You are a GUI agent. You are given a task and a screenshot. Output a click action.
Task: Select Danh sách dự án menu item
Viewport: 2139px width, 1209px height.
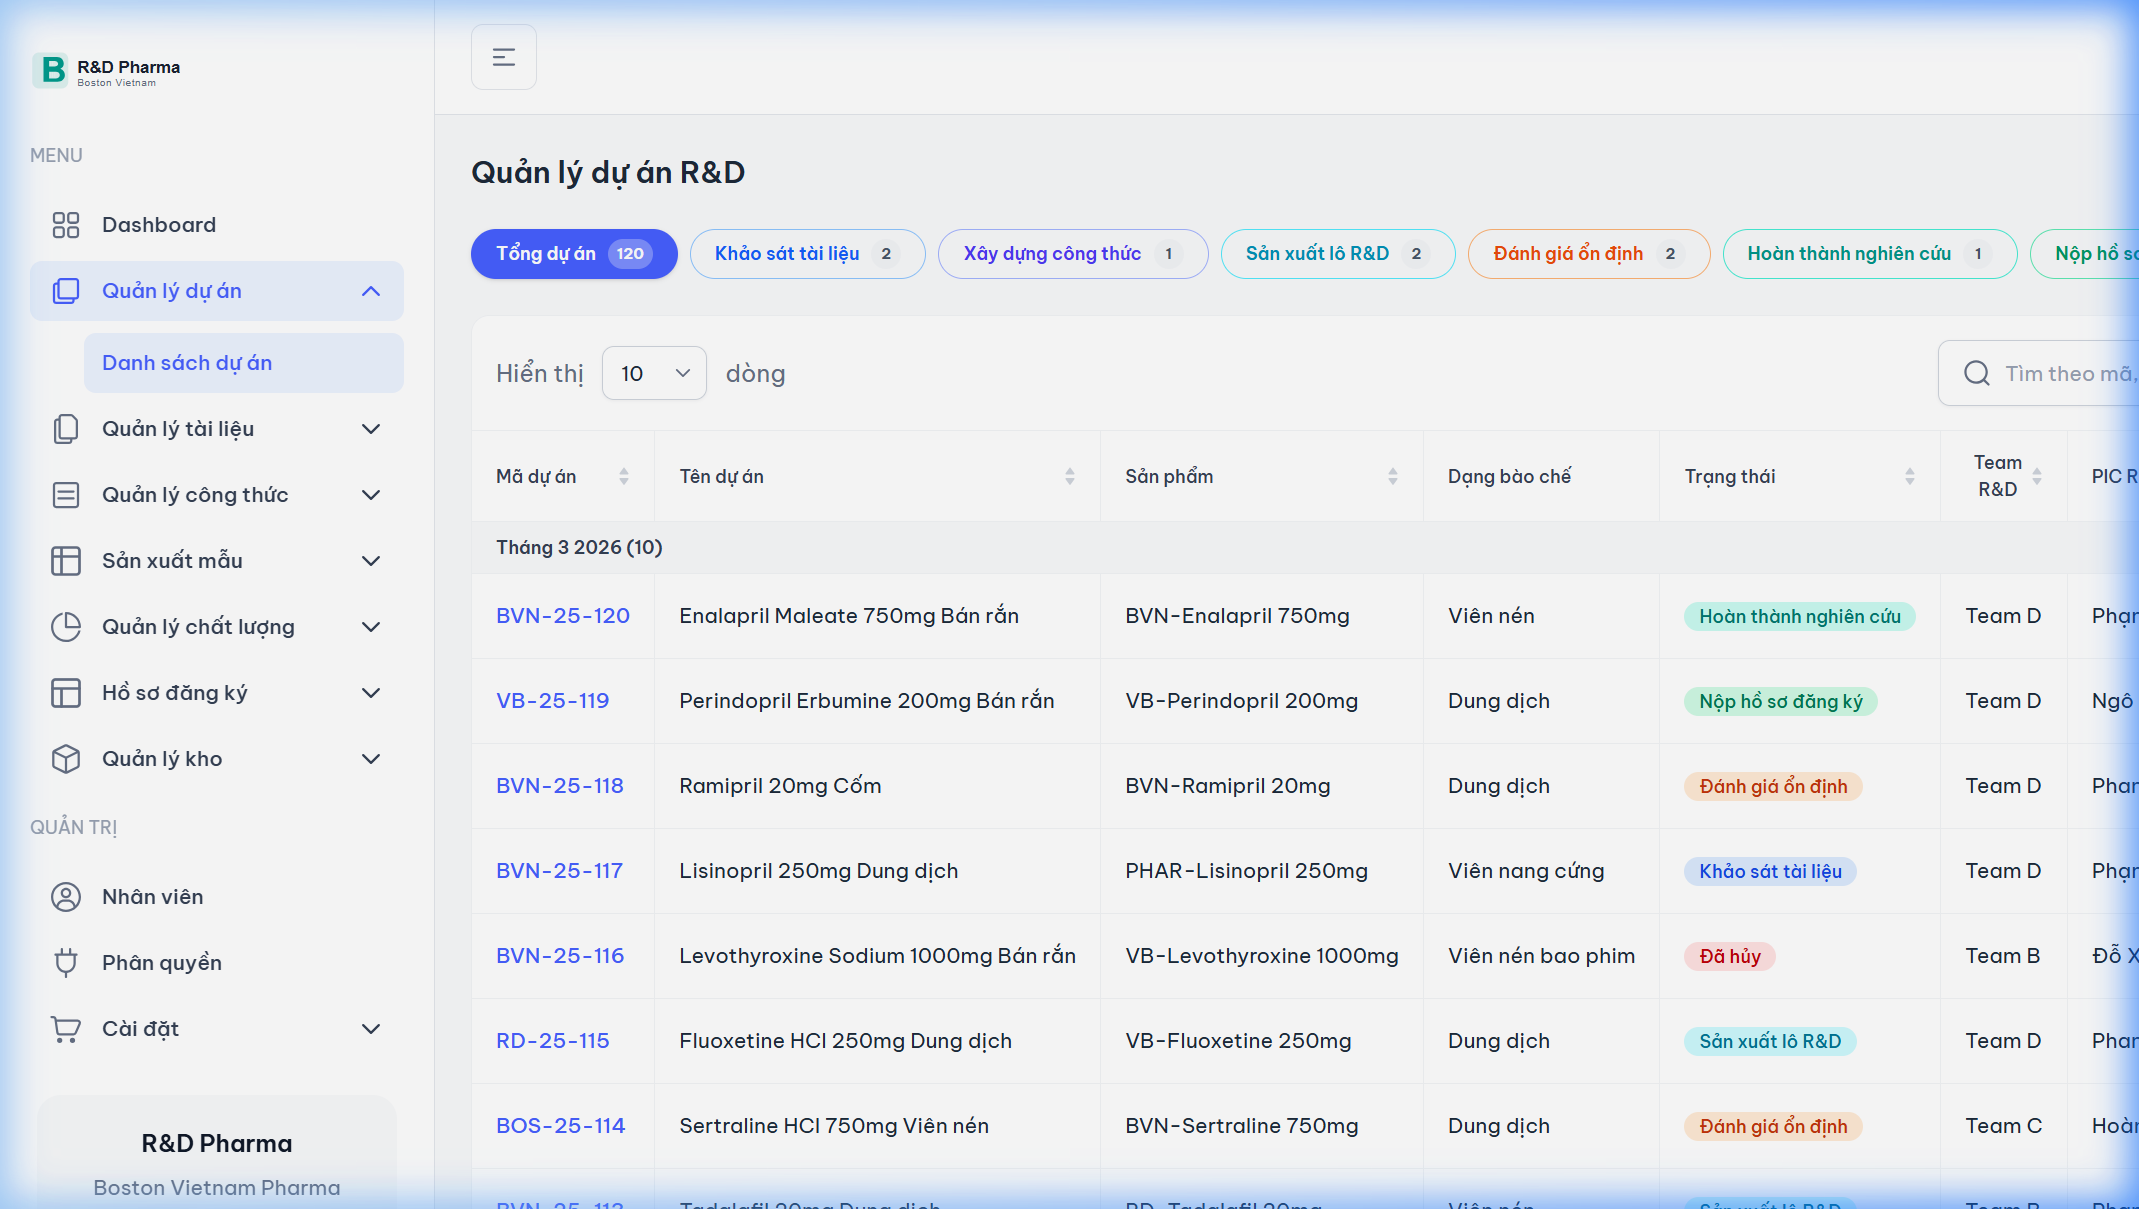(187, 363)
